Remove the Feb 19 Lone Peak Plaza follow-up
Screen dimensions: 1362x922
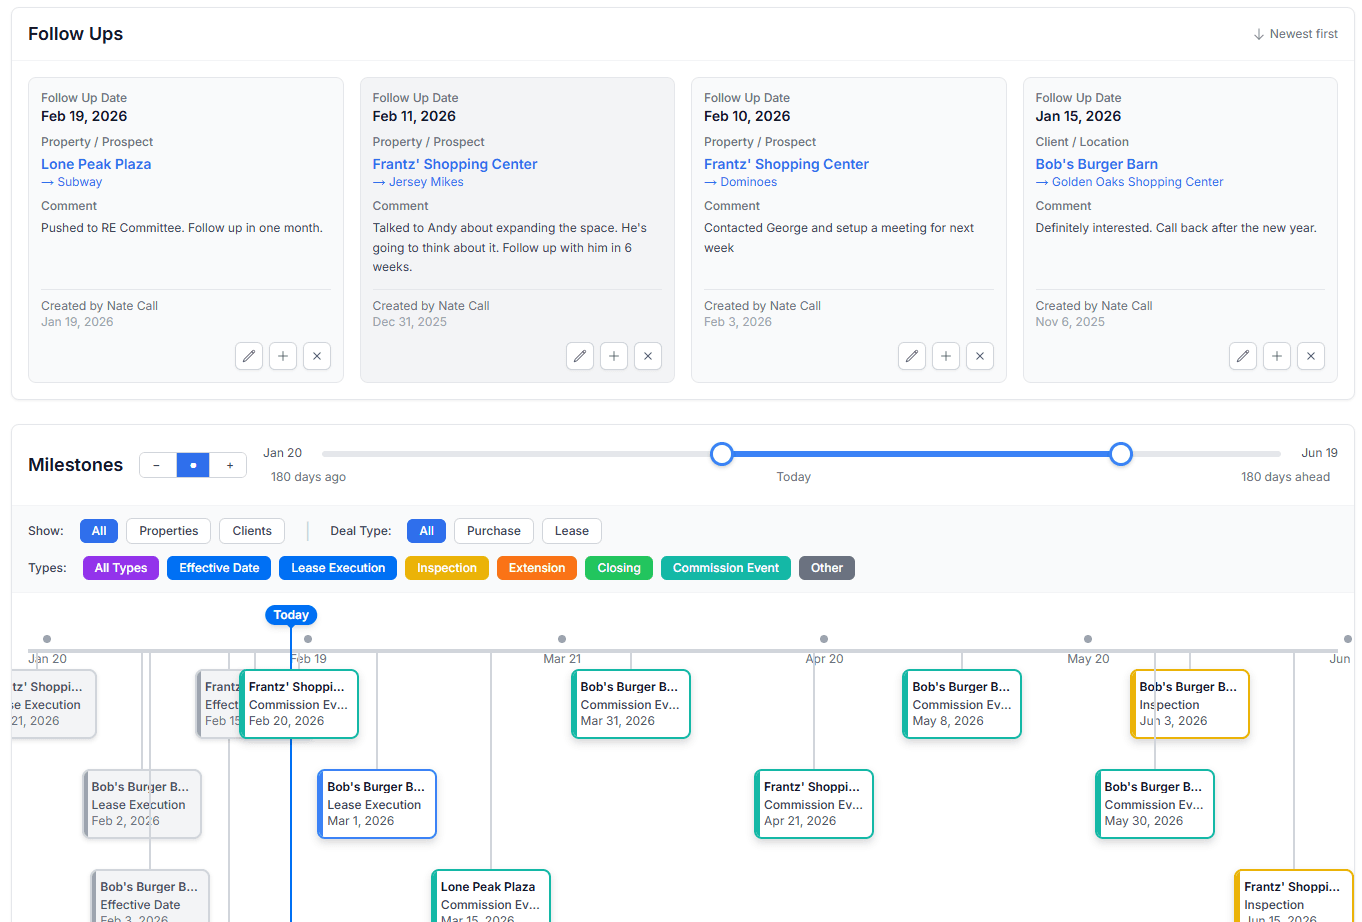click(x=317, y=356)
